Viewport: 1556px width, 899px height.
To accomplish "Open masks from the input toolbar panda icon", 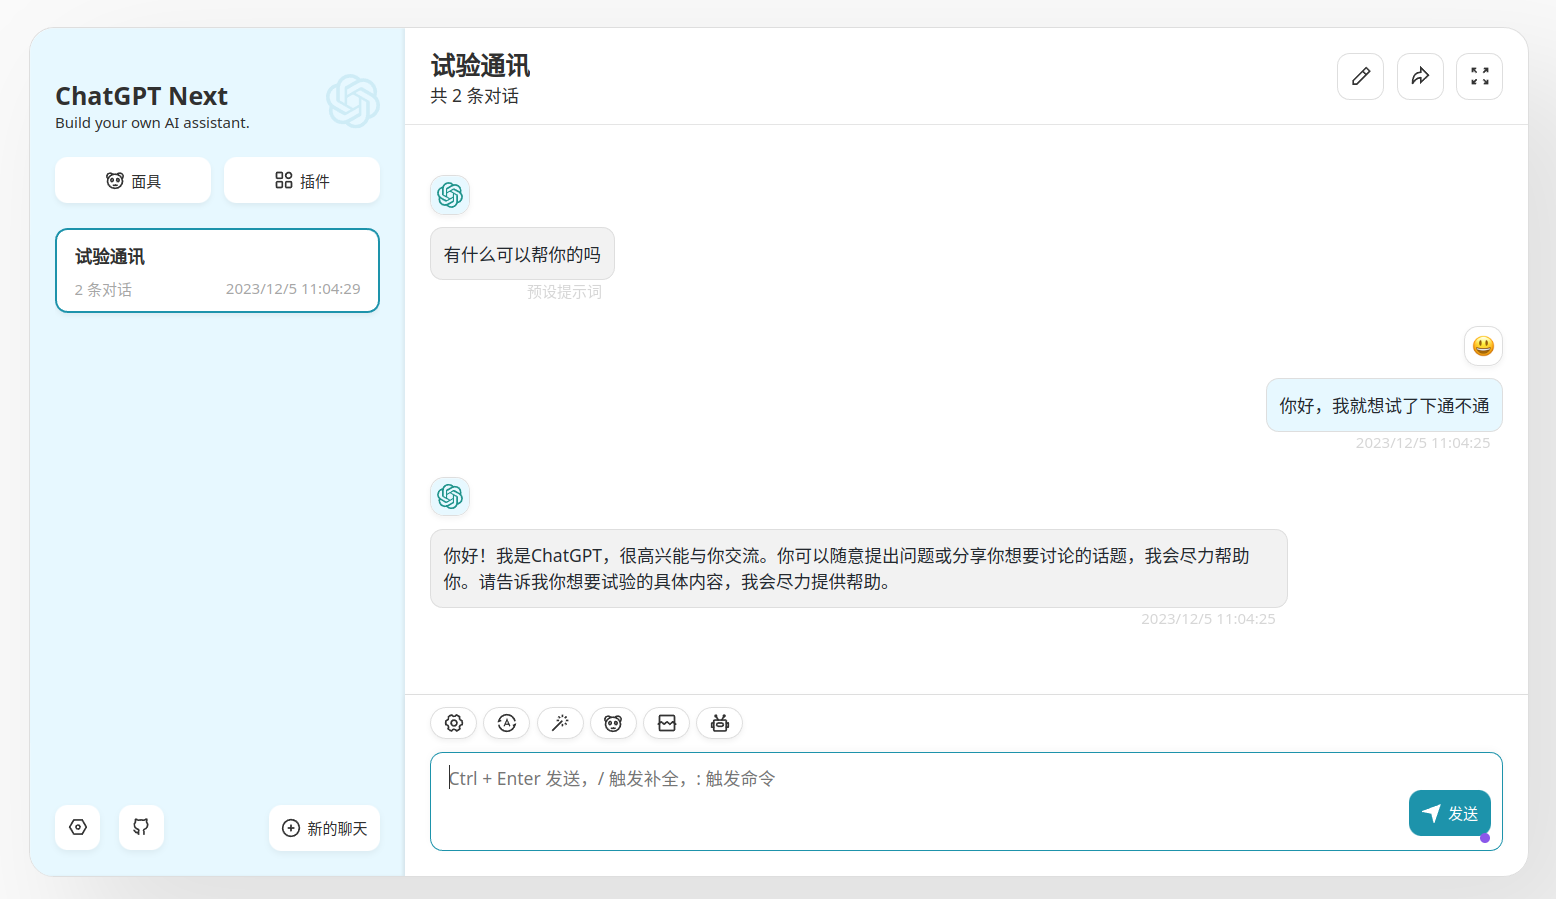I will coord(613,723).
